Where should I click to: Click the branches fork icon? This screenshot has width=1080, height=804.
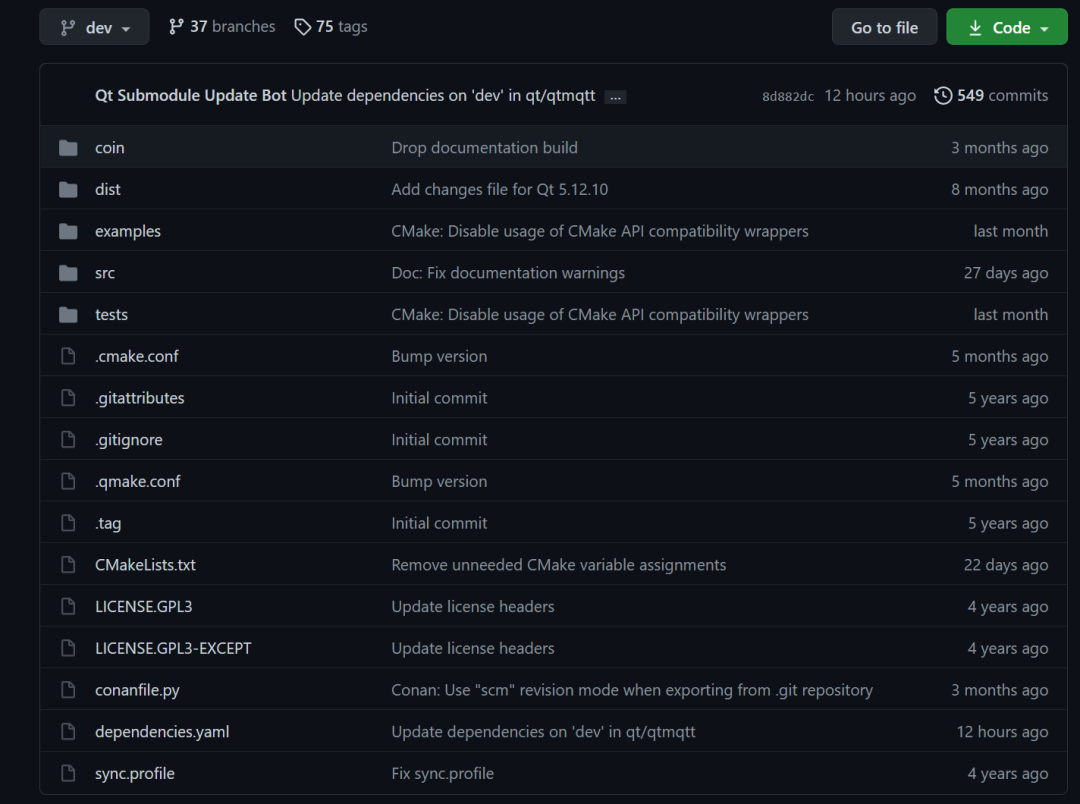coord(177,27)
